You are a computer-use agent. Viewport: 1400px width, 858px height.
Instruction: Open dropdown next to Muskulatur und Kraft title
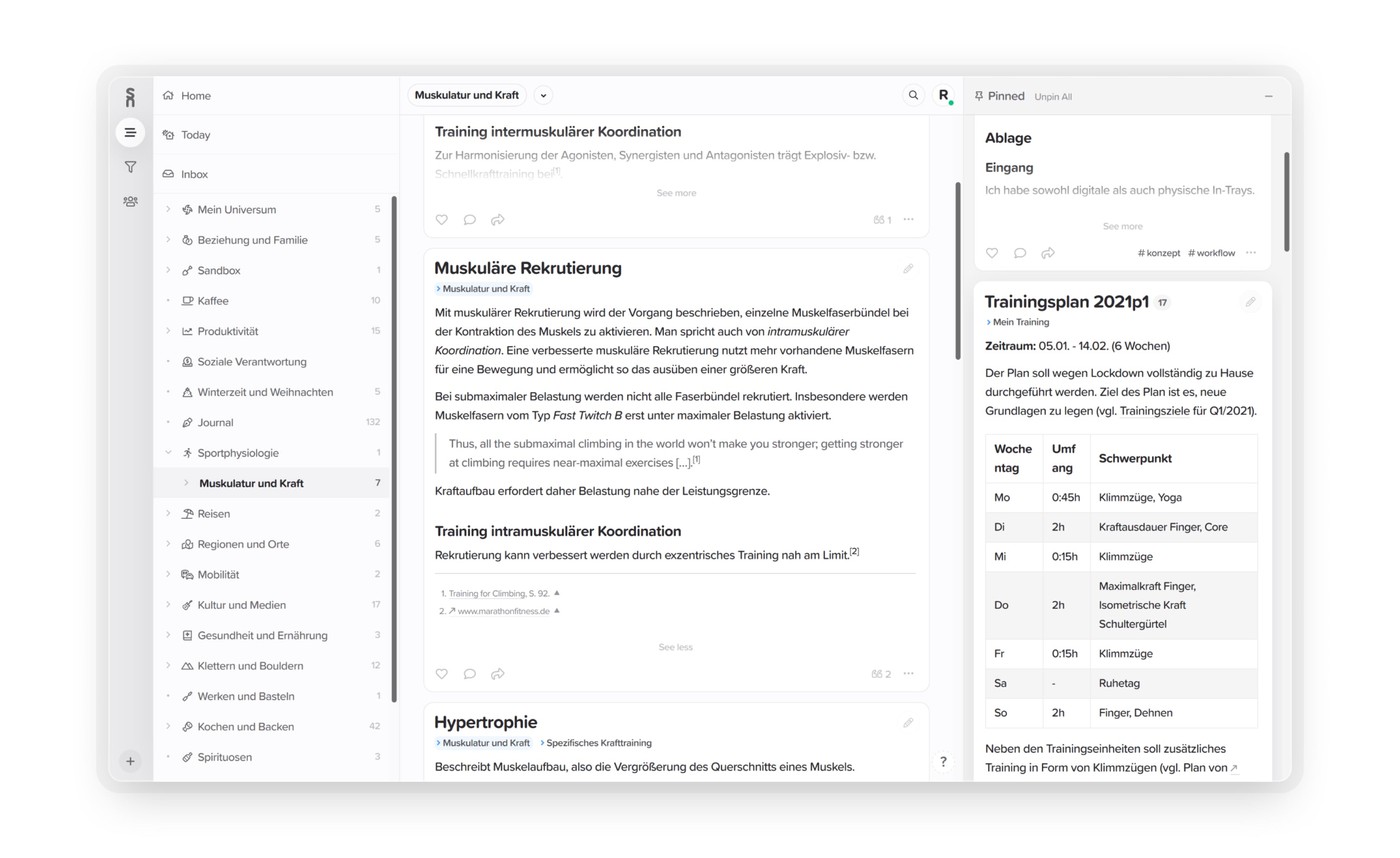tap(543, 95)
